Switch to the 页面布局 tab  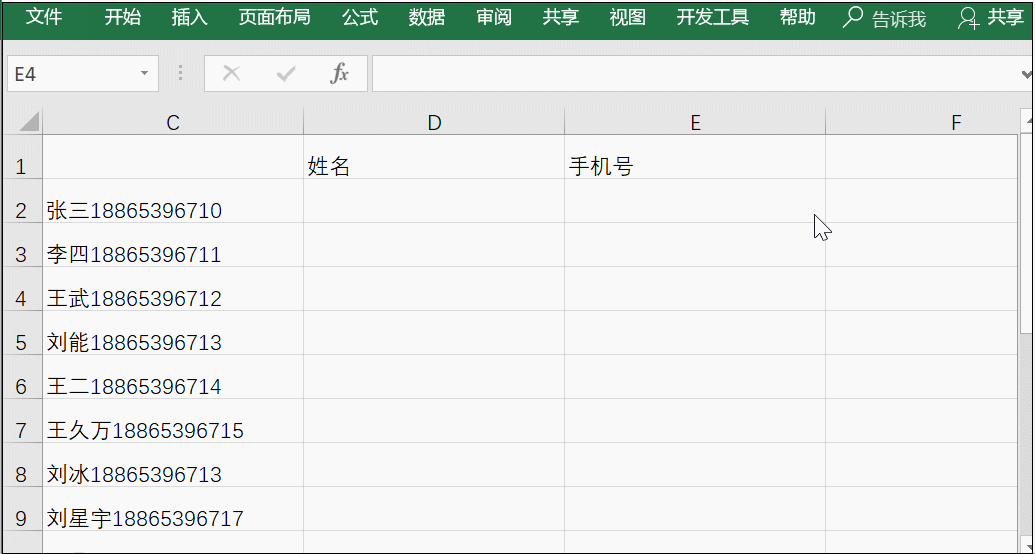[x=275, y=17]
